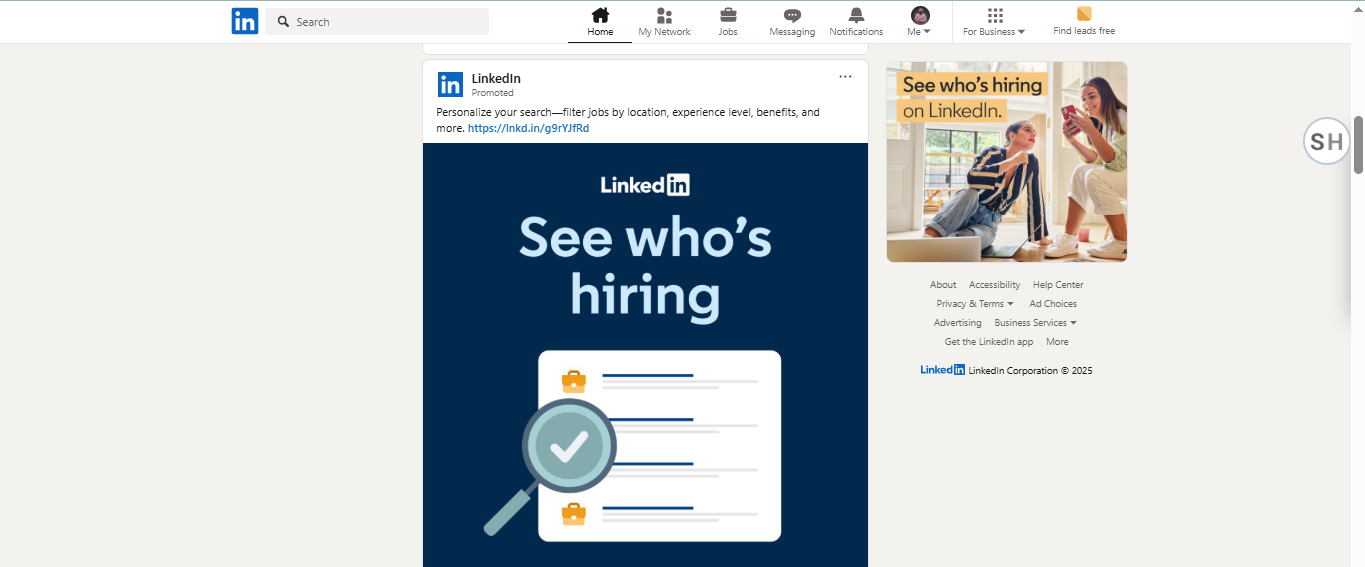Open the Accessibility footer link
The height and width of the screenshot is (567, 1365).
994,285
